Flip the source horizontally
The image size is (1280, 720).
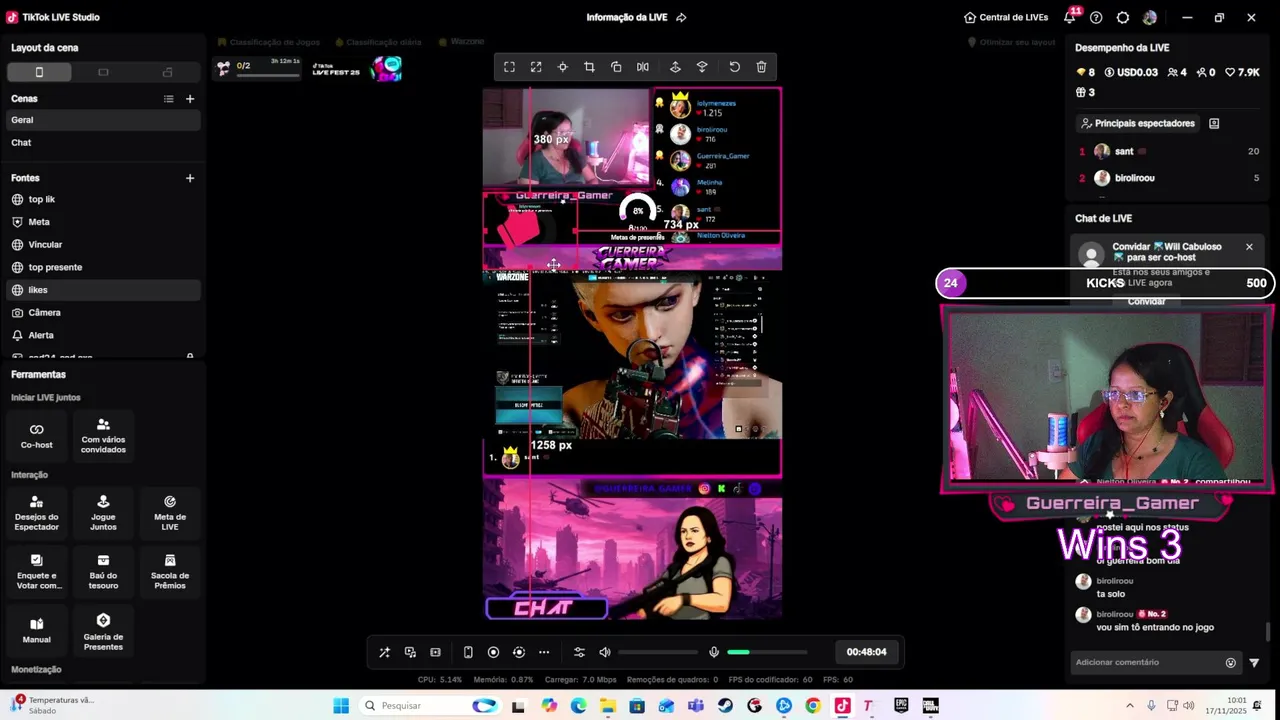[643, 67]
